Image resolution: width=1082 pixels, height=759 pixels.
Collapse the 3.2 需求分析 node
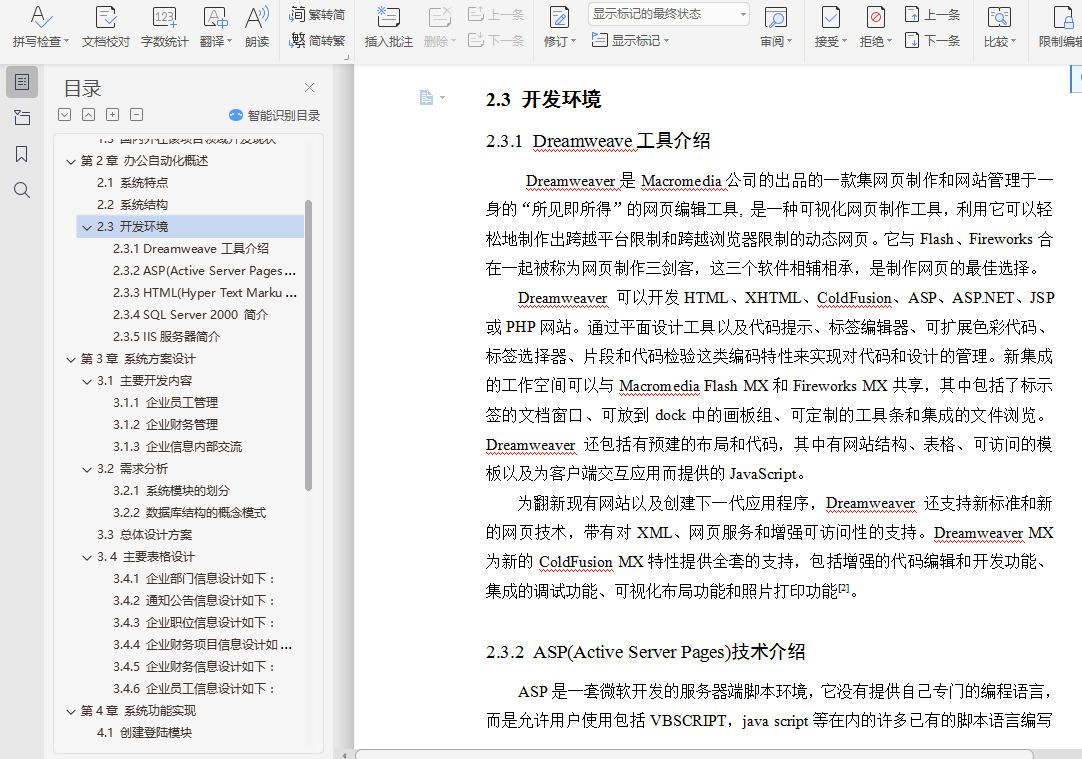87,470
